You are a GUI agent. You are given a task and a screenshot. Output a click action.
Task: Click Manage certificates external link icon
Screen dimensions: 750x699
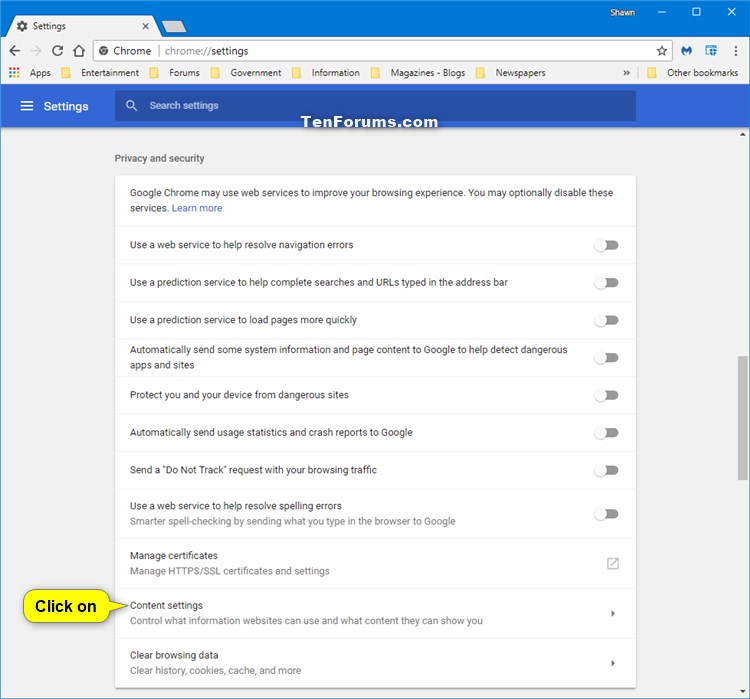[613, 563]
